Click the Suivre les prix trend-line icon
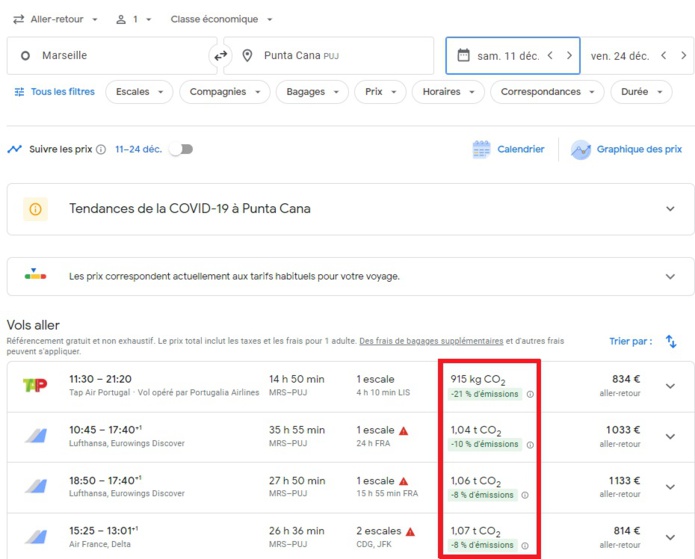 (x=15, y=149)
